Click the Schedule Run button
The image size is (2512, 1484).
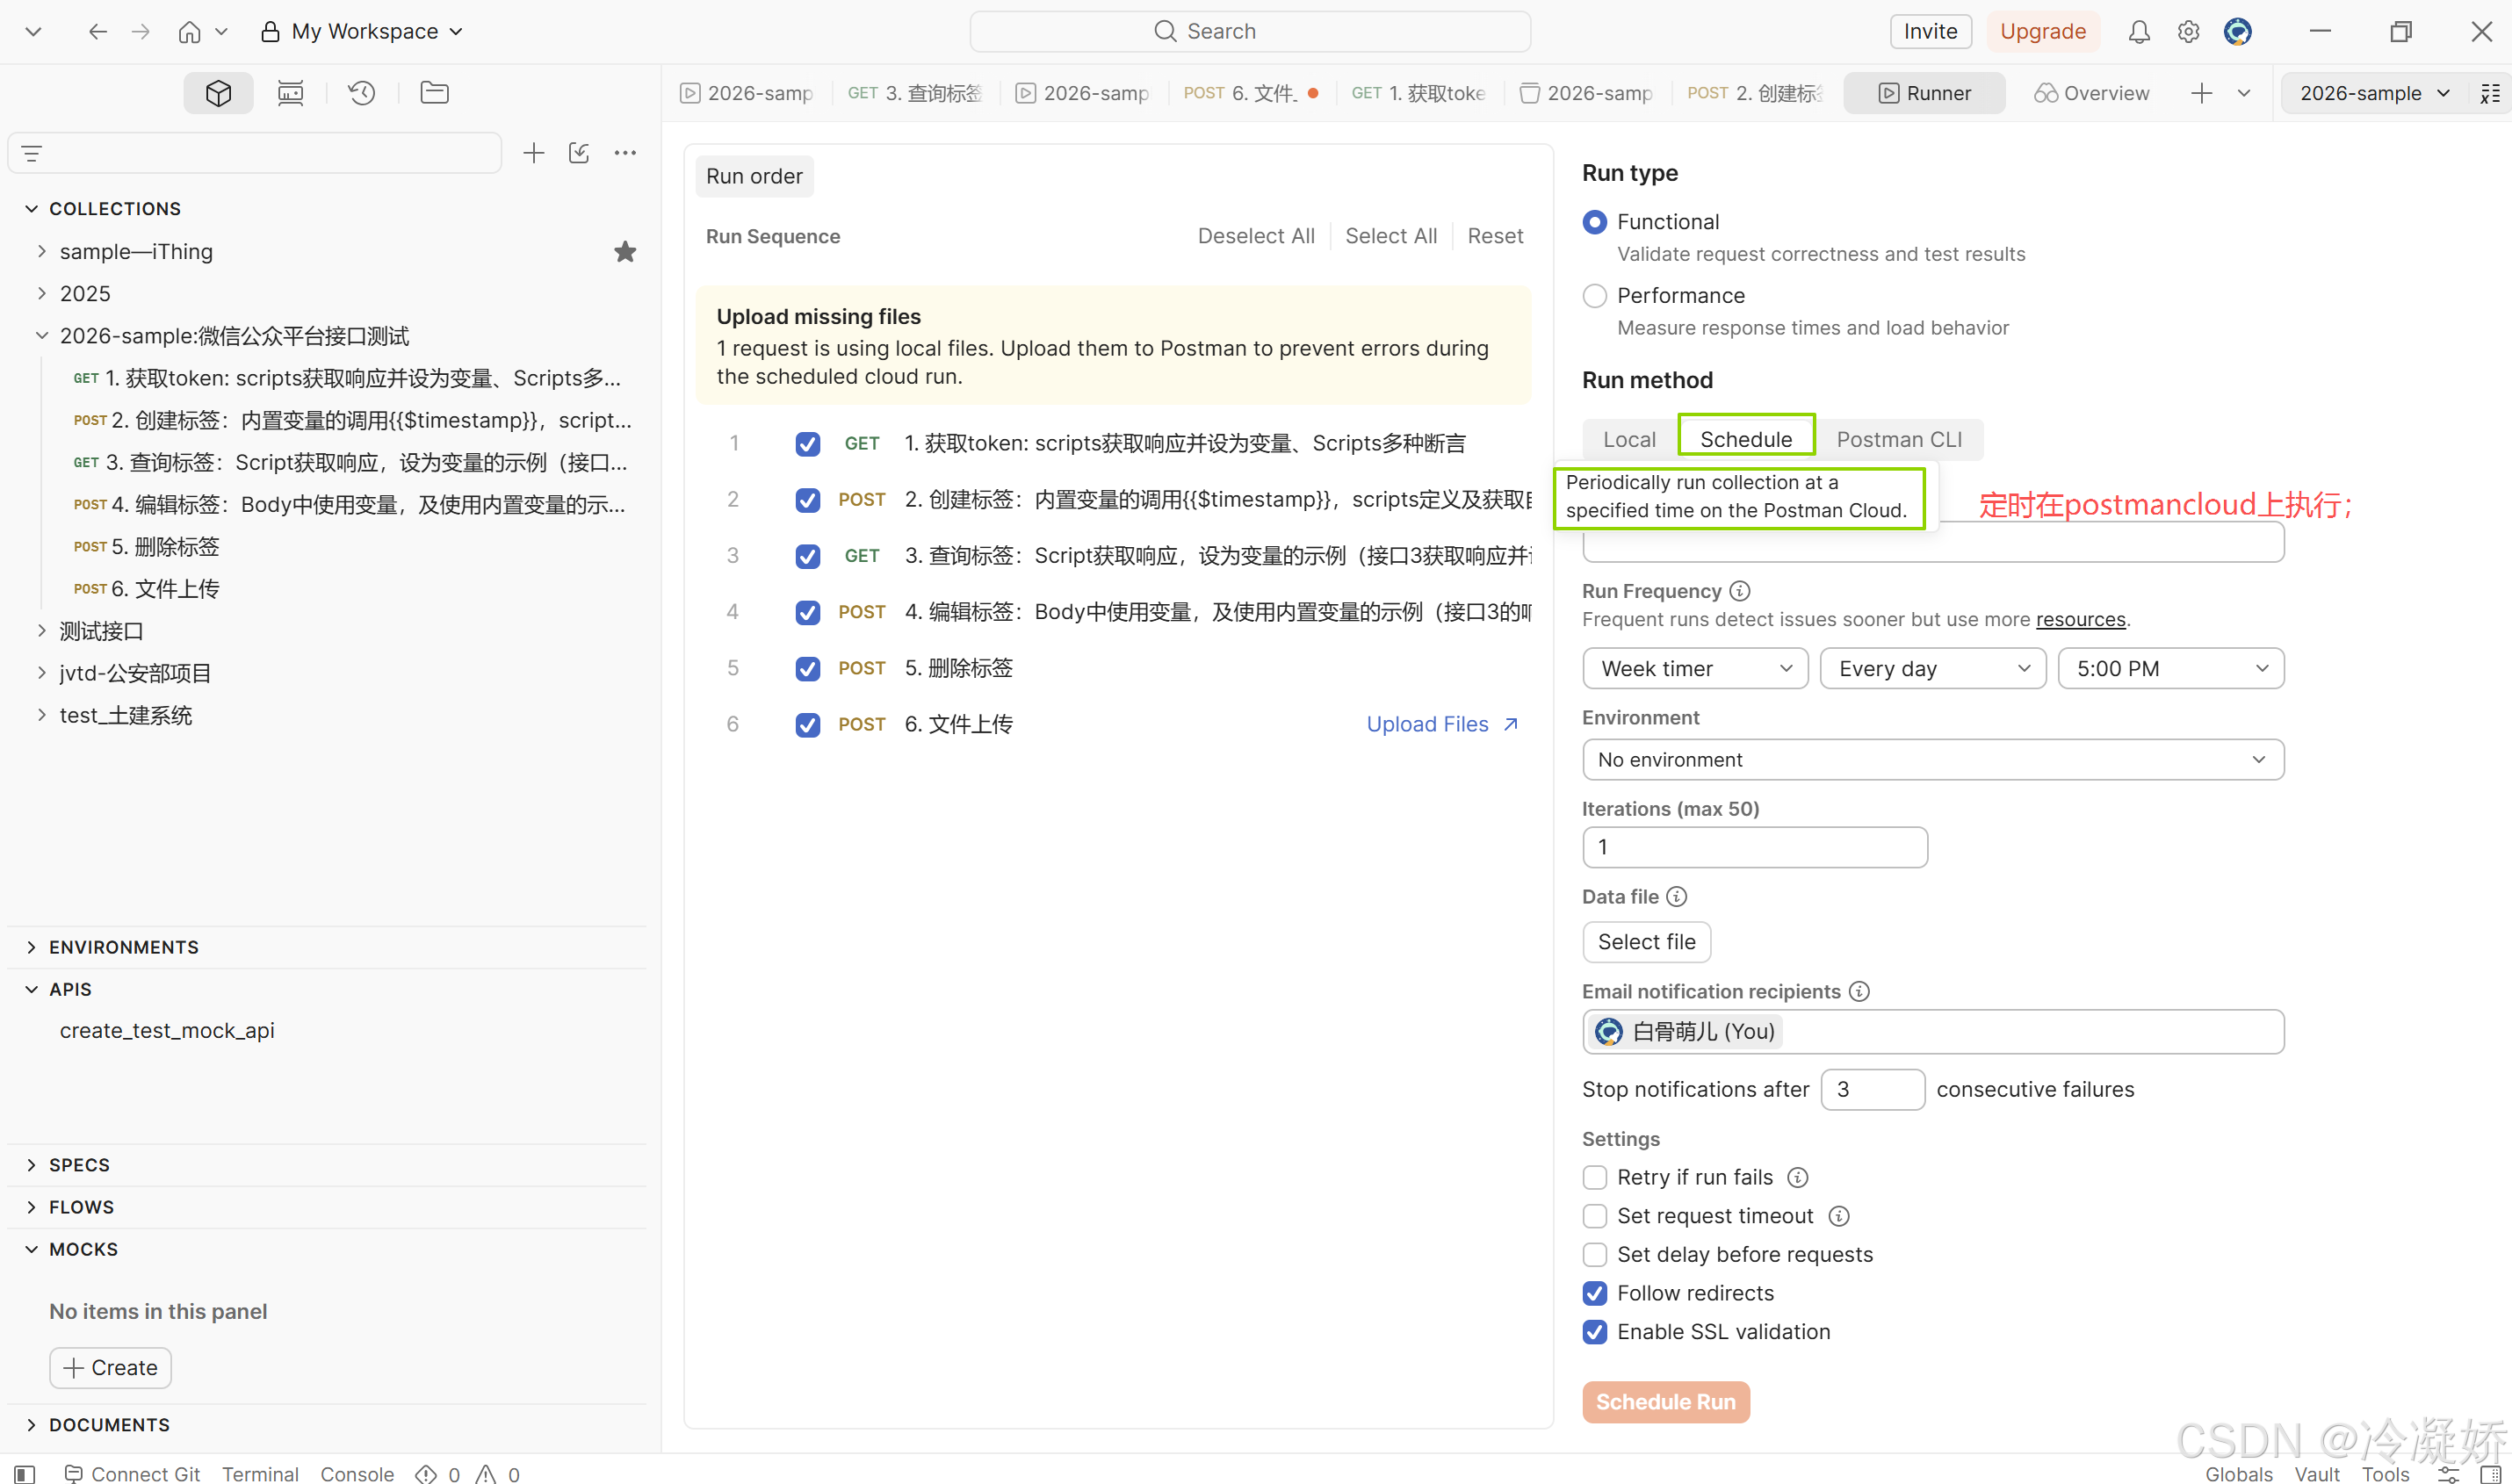tap(1666, 1402)
